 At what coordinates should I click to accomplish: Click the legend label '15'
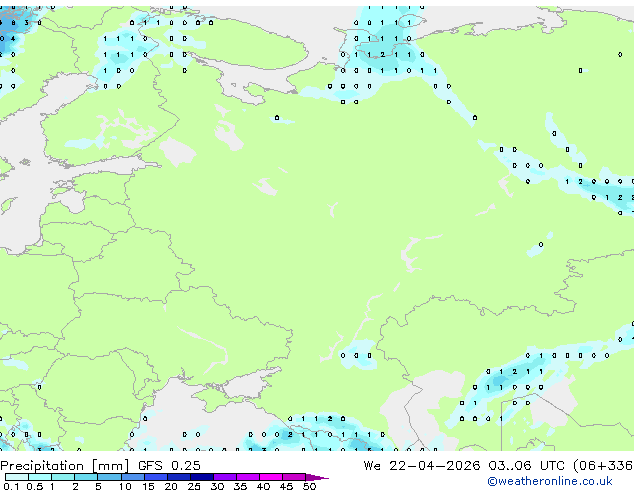[148, 486]
